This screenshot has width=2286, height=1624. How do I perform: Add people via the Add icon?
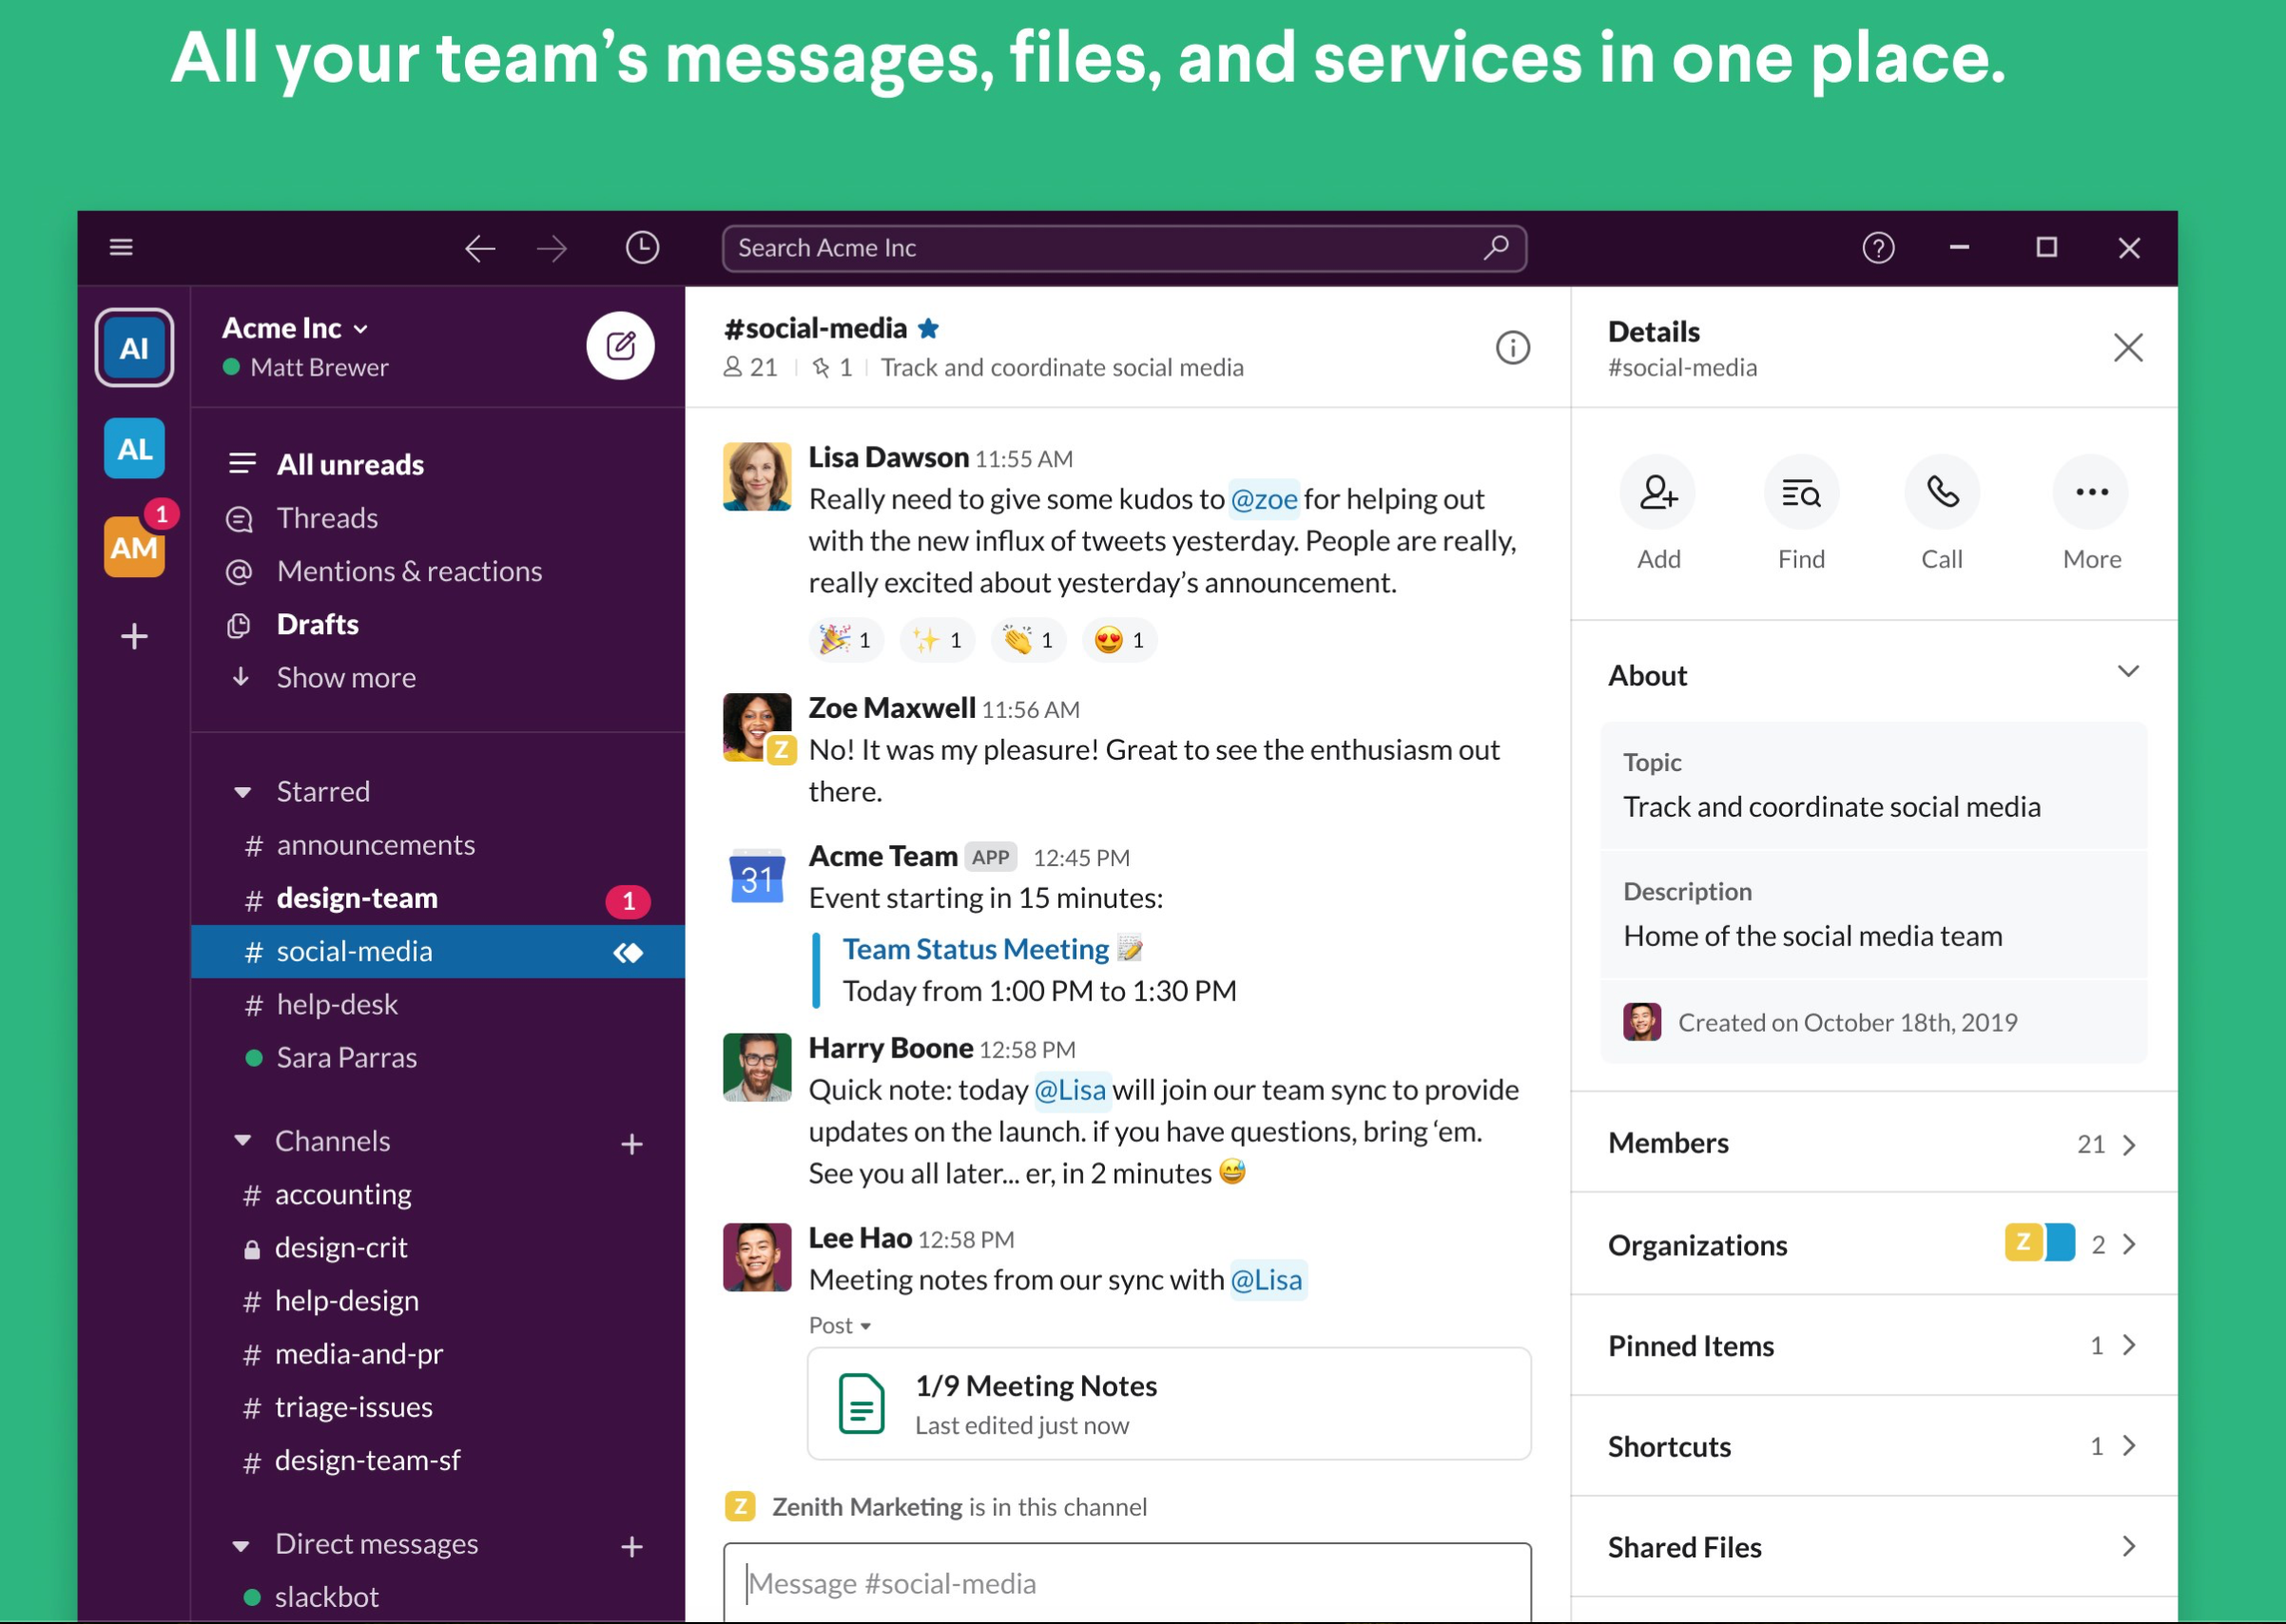(x=1657, y=492)
